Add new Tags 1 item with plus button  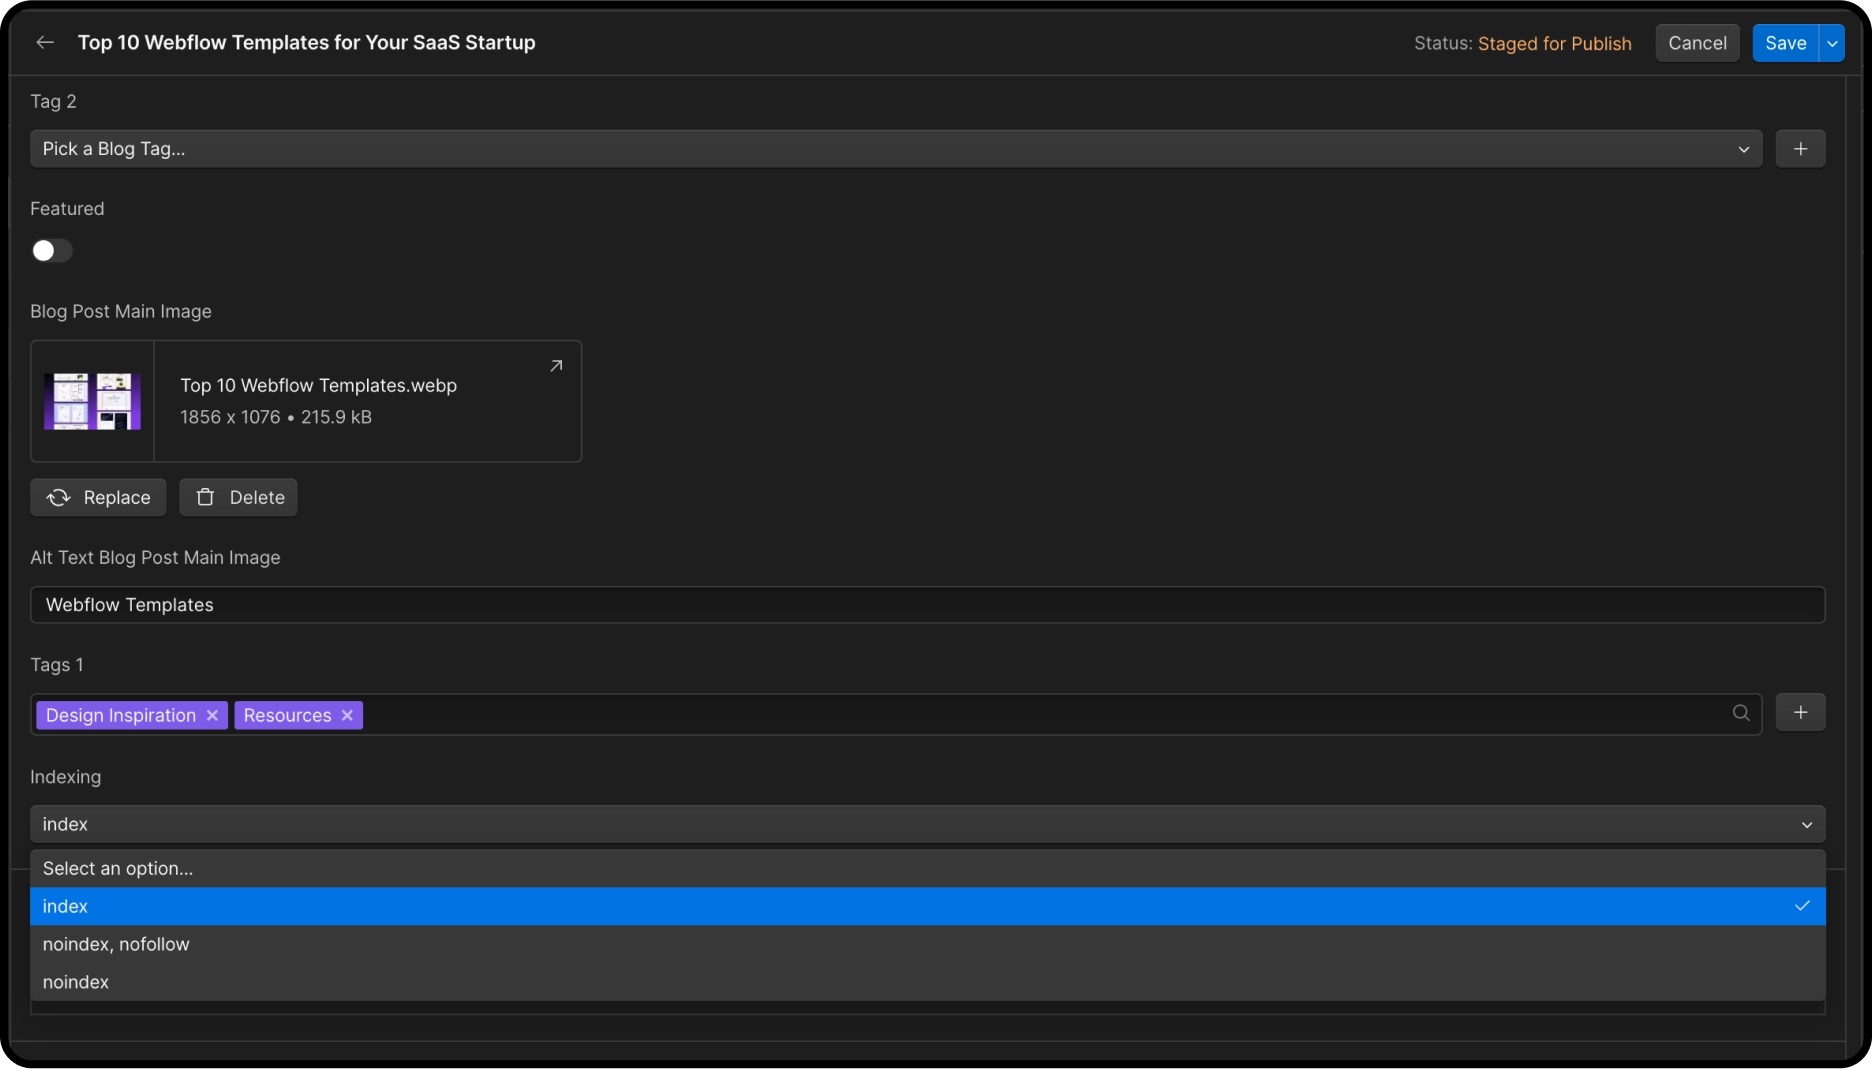click(x=1800, y=713)
